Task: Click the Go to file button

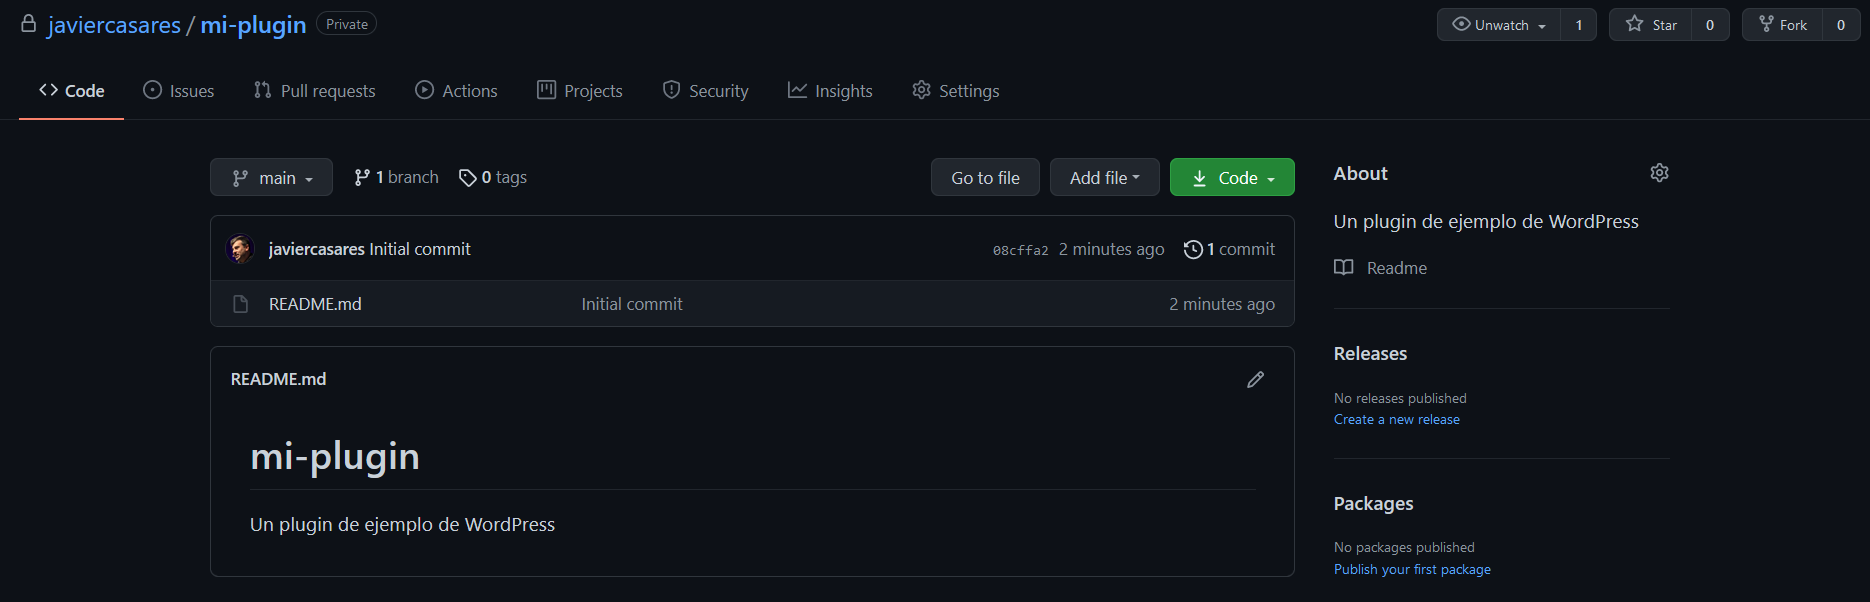Action: pyautogui.click(x=985, y=177)
